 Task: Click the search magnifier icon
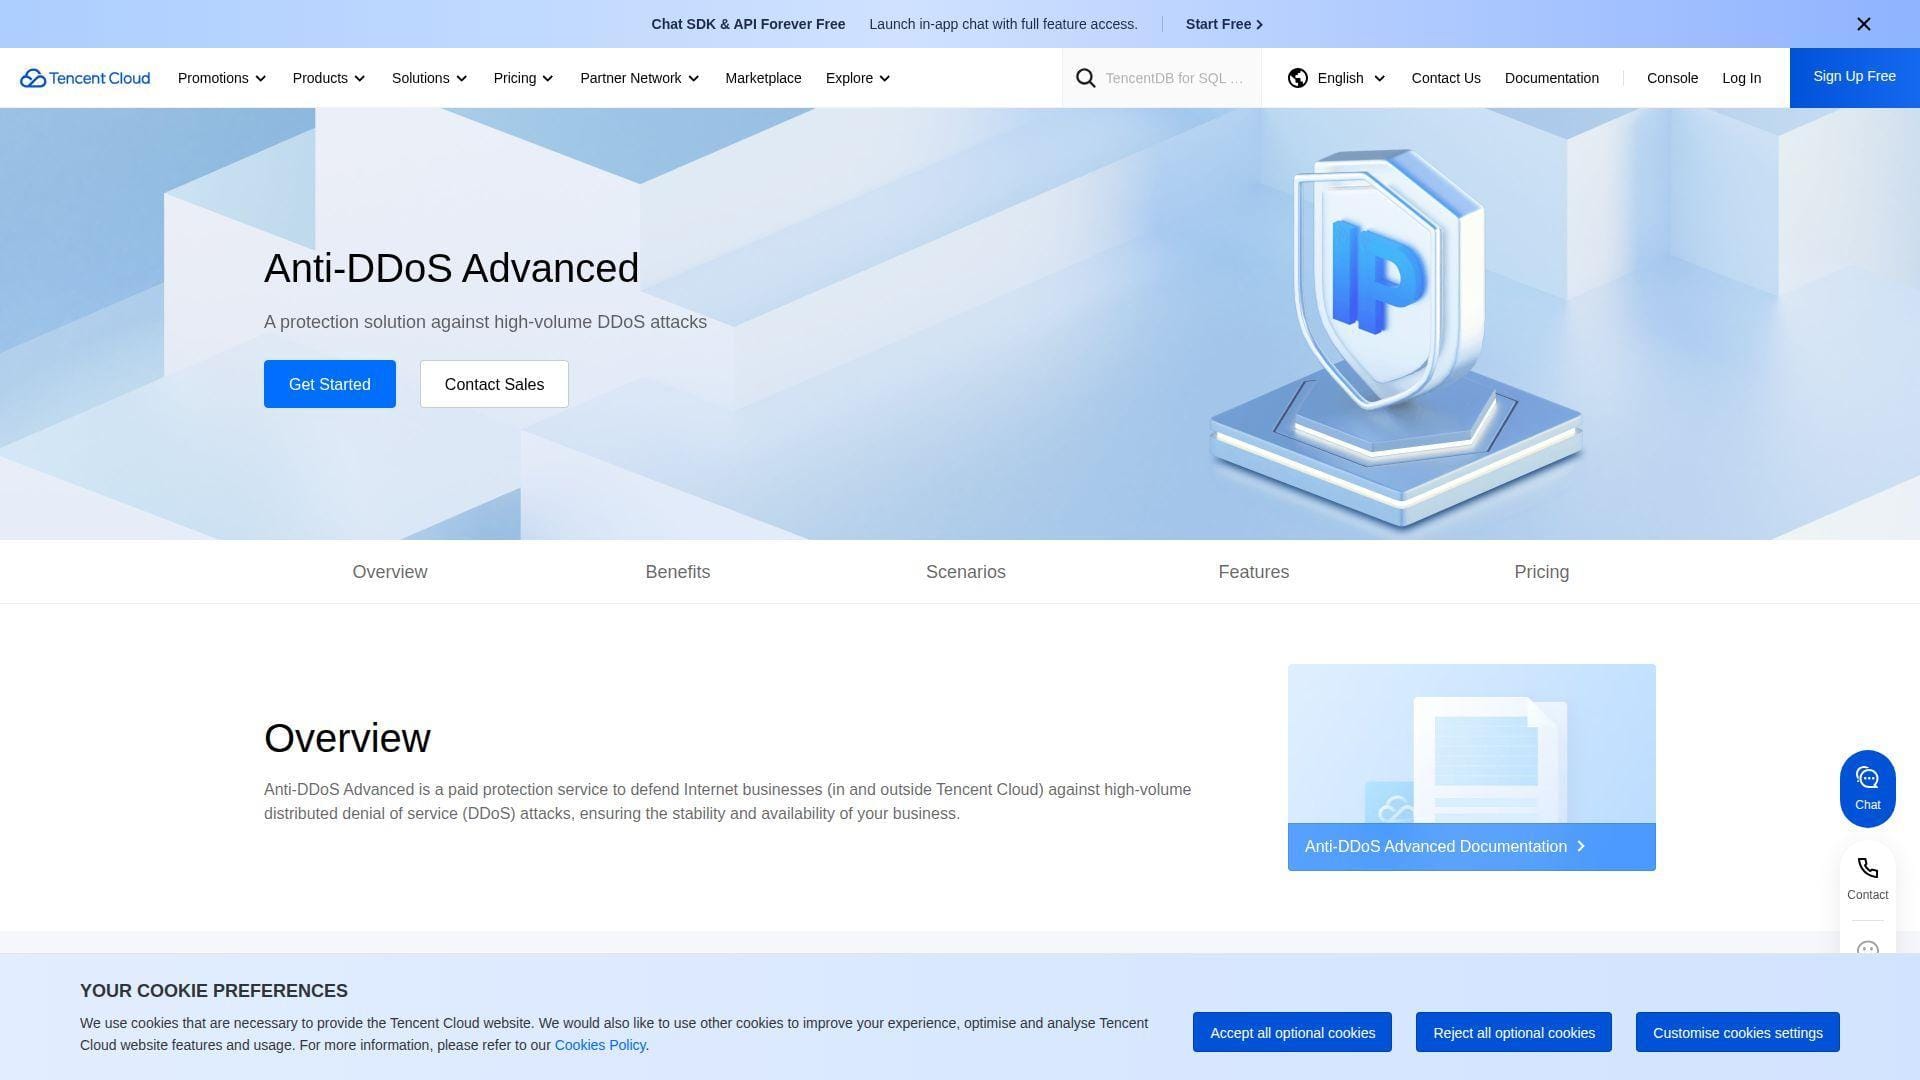pos(1086,78)
